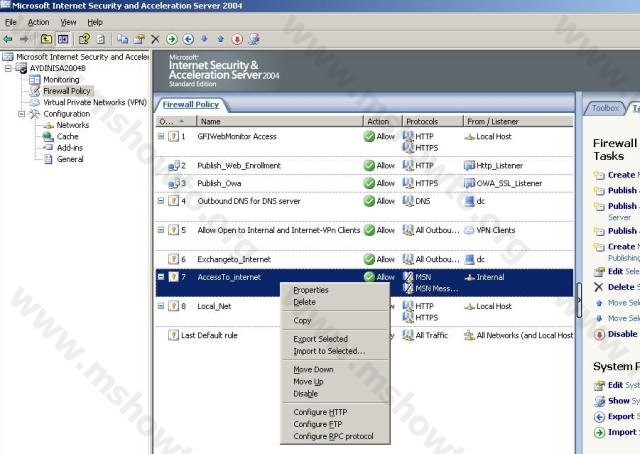Select Configure RPC protocol in the context menu
640x454 pixels.
coord(335,436)
